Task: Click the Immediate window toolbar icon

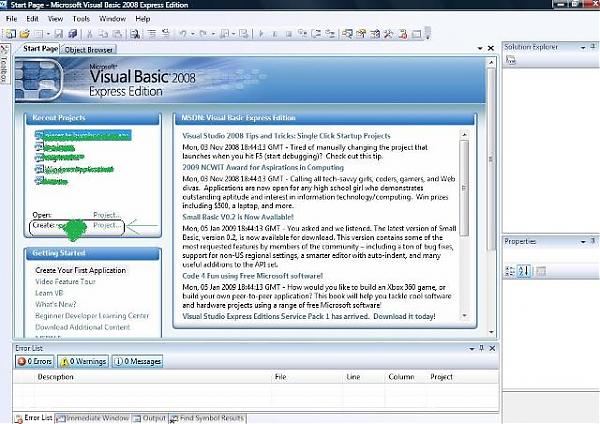Action: [416, 34]
